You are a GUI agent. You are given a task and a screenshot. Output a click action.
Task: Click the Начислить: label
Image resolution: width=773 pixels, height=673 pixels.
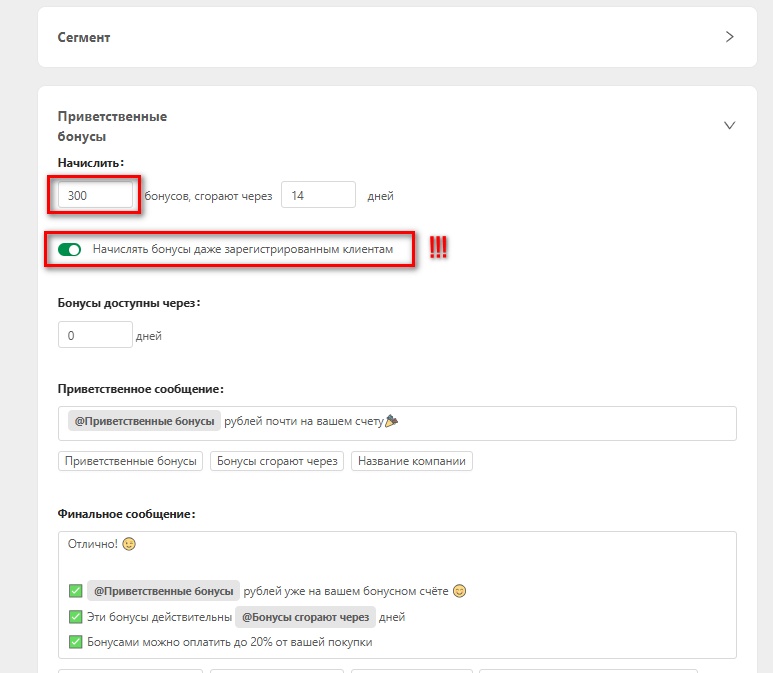[91, 163]
